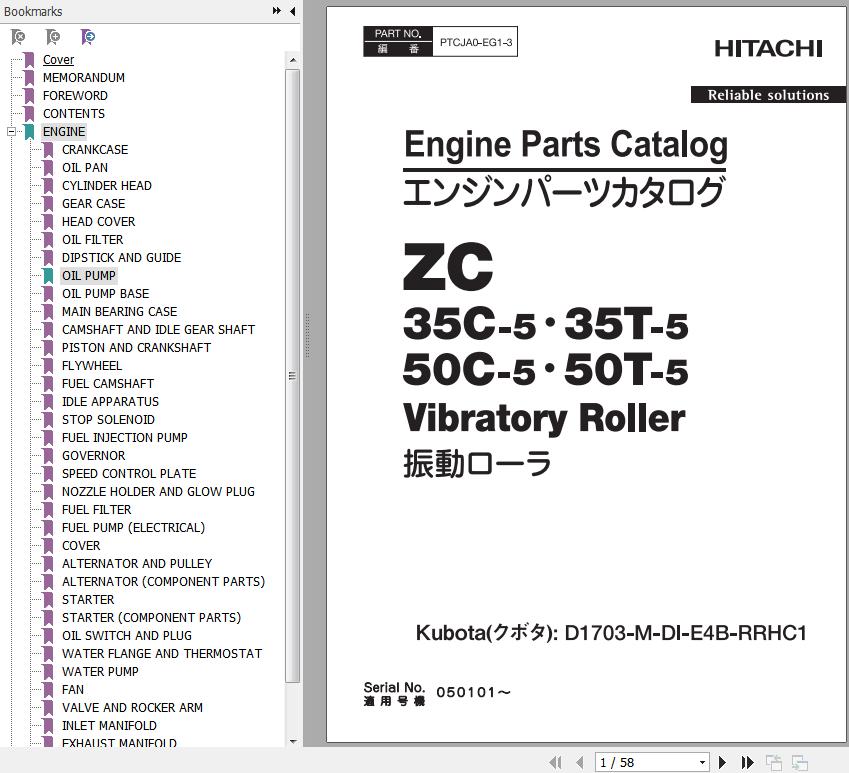Open the page number dropdown arrow

pyautogui.click(x=702, y=763)
